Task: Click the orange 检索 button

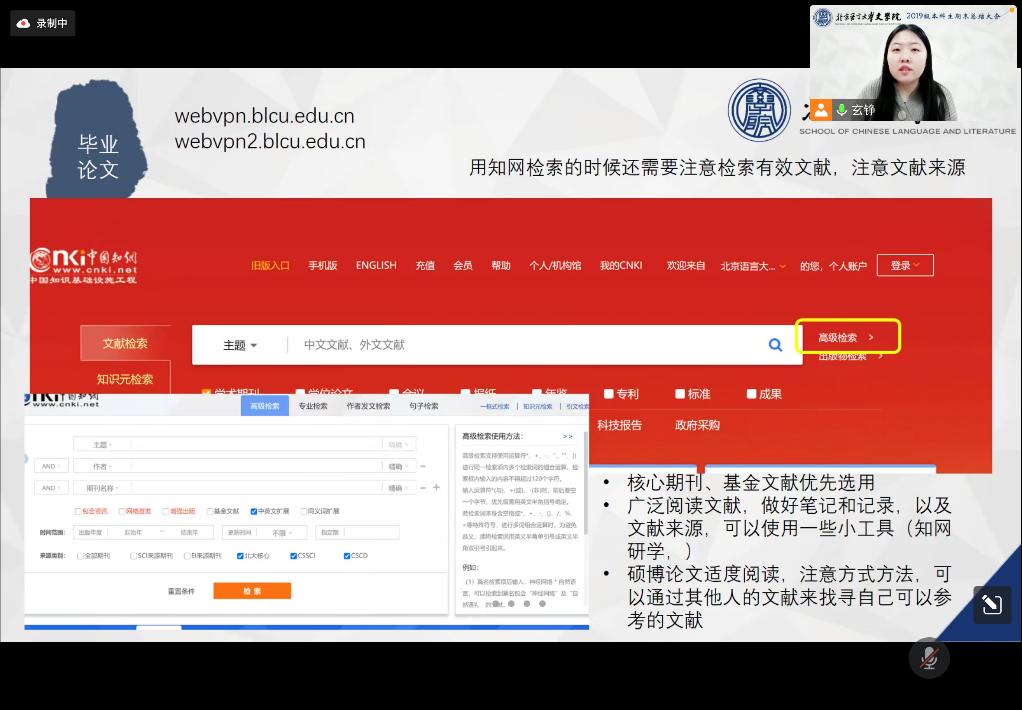Action: click(x=252, y=591)
